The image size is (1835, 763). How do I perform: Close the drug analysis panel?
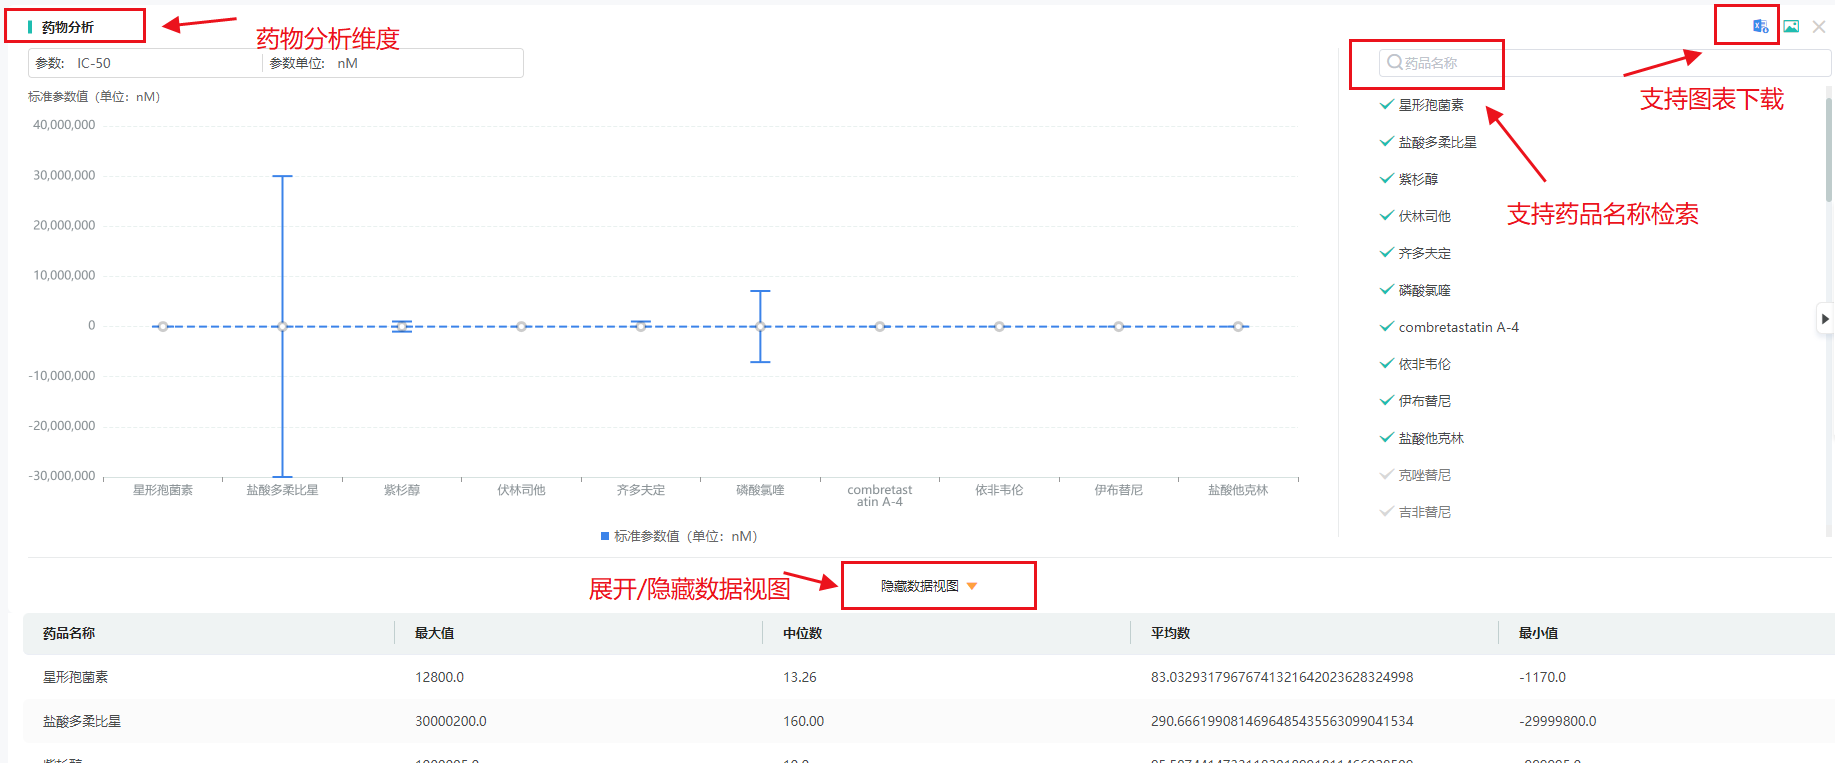pyautogui.click(x=1819, y=27)
